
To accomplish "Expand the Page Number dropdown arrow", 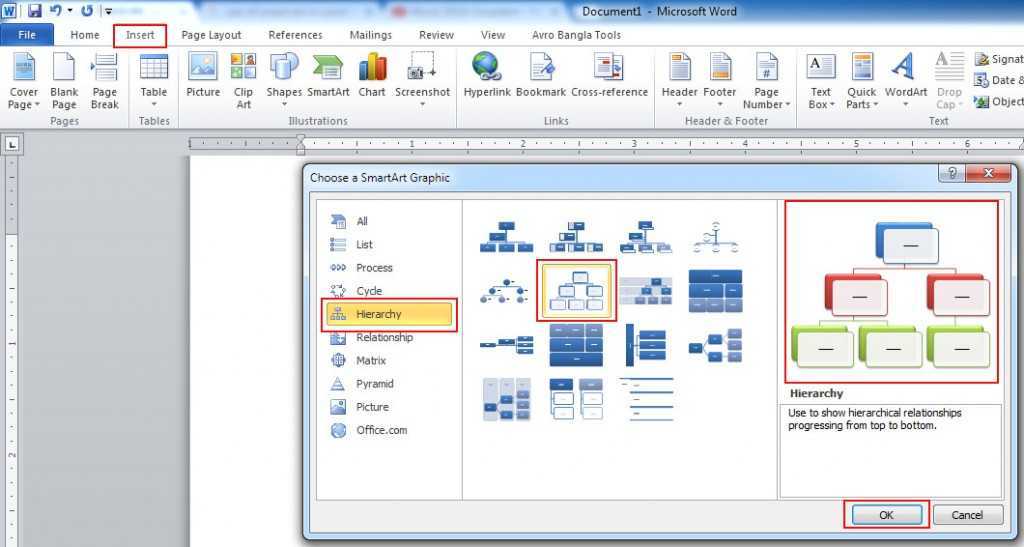I will (788, 105).
